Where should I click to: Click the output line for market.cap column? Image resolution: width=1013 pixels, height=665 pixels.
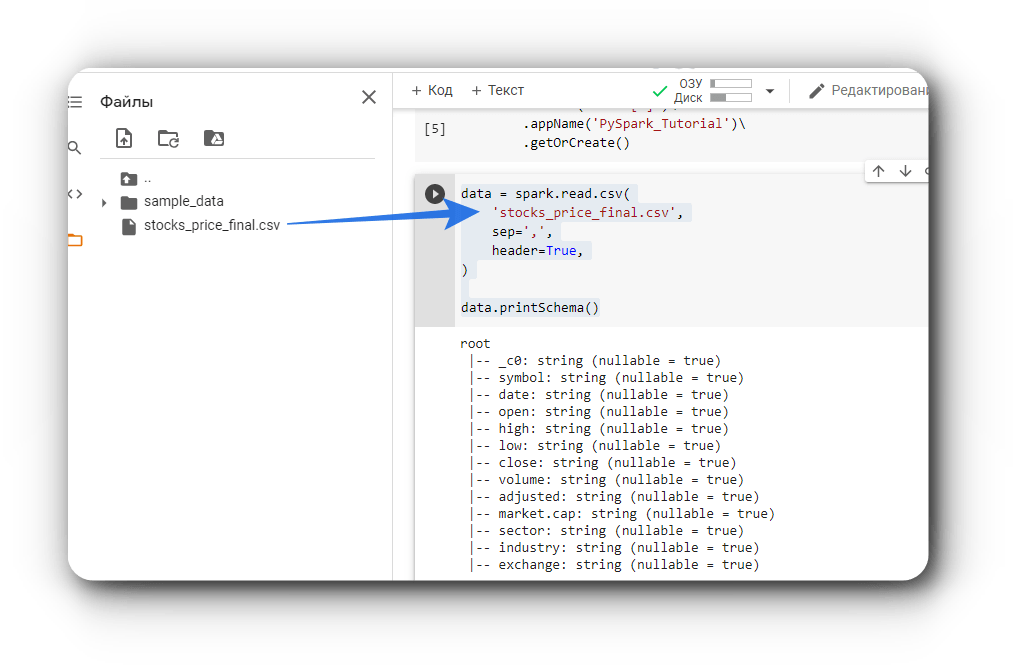[621, 514]
